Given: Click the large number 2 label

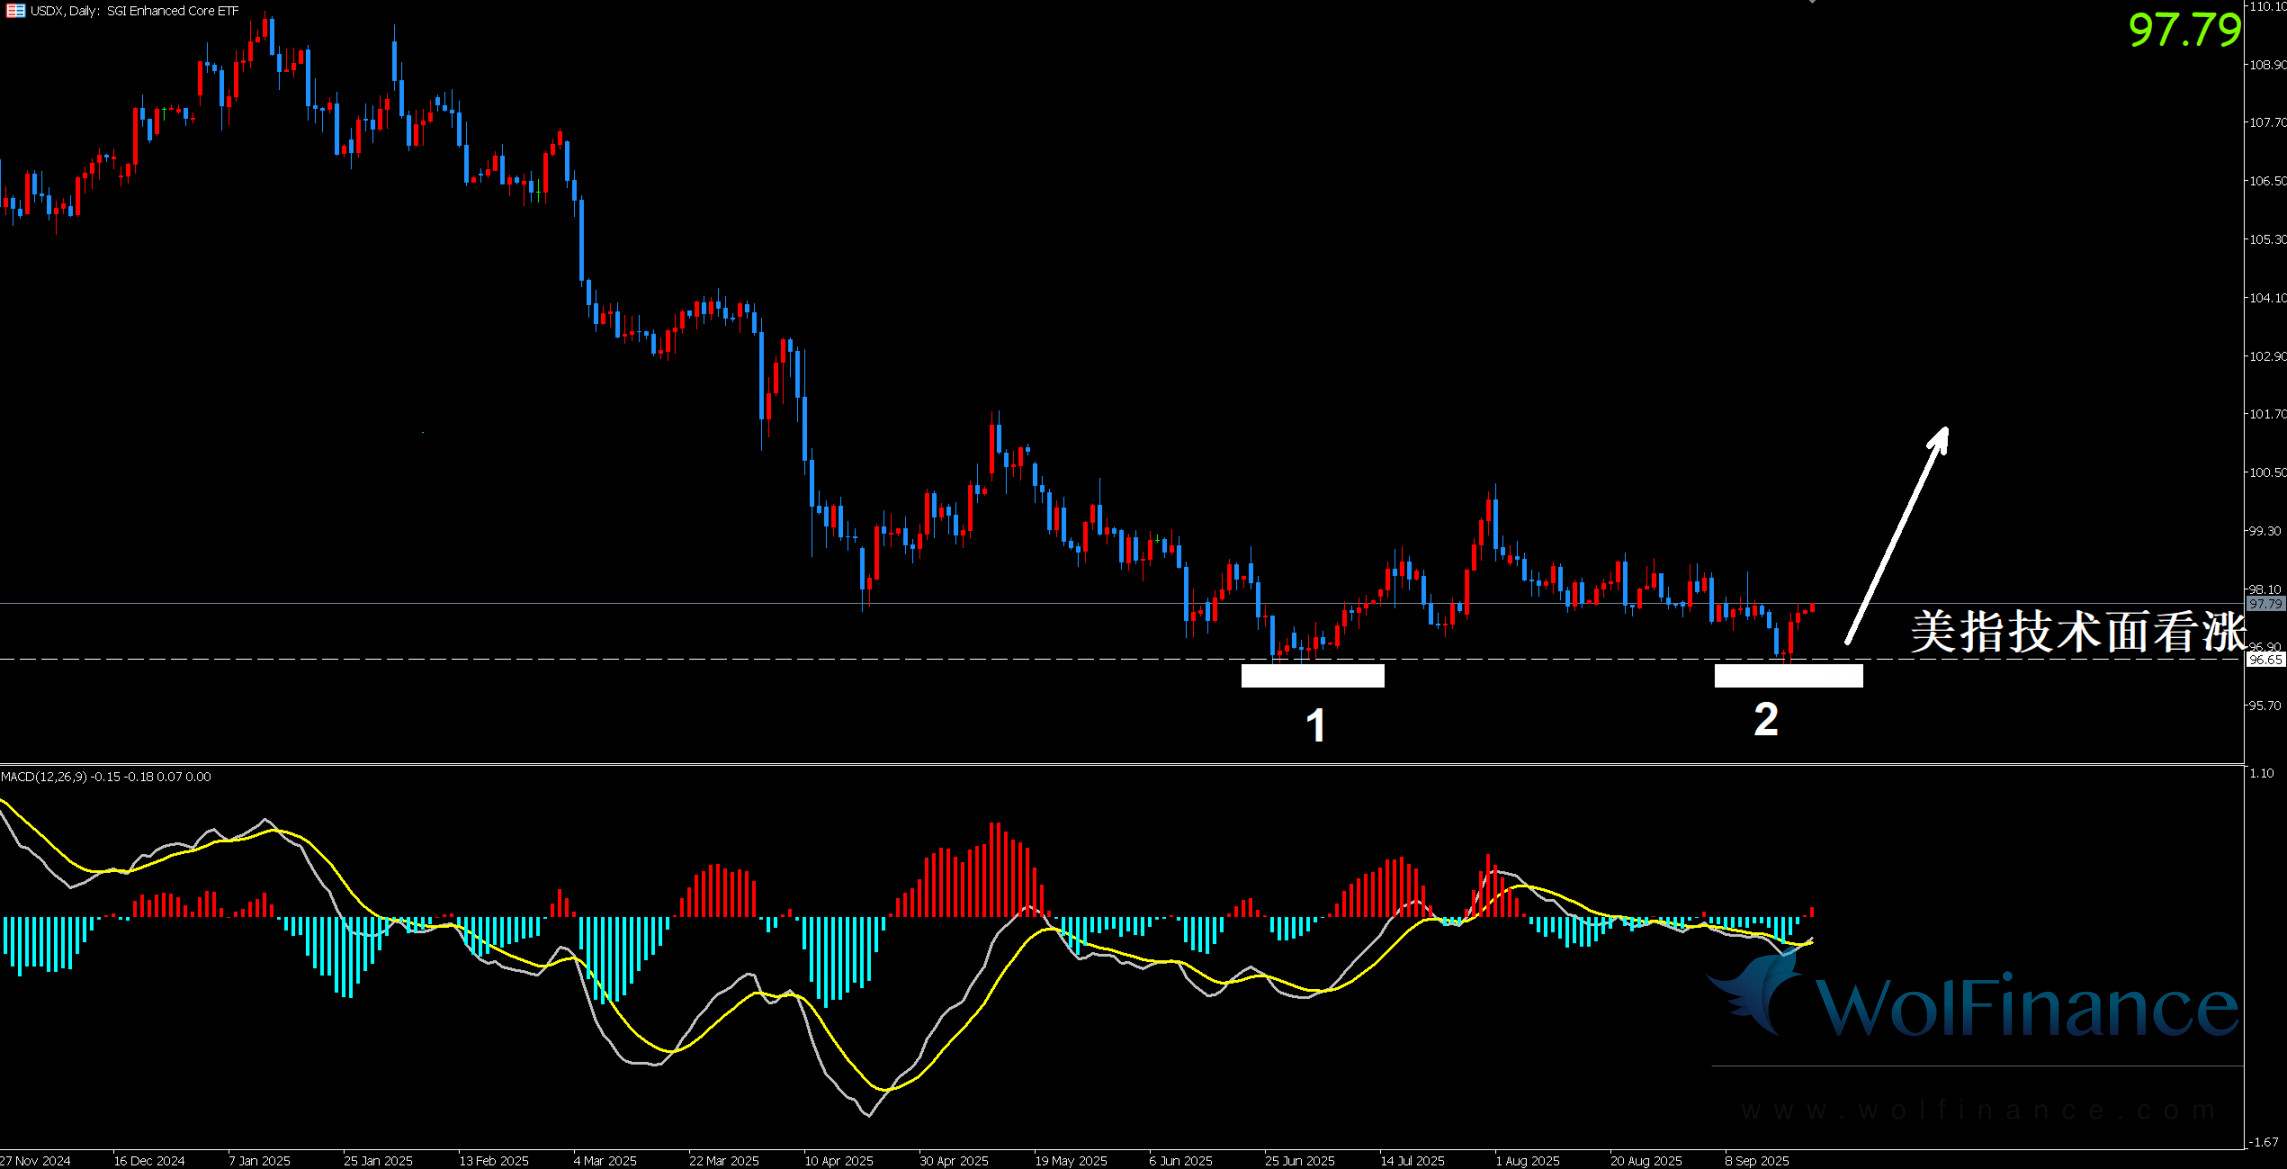Looking at the screenshot, I should pos(1766,720).
